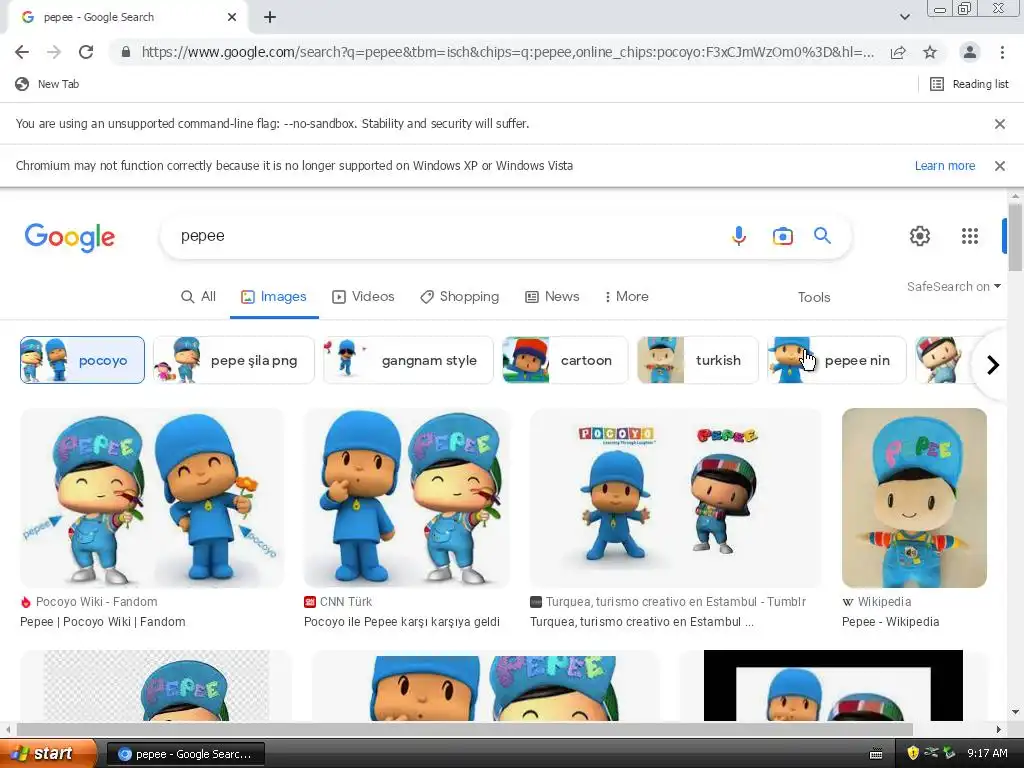Open a new browser tab
The width and height of the screenshot is (1024, 768).
[x=270, y=17]
